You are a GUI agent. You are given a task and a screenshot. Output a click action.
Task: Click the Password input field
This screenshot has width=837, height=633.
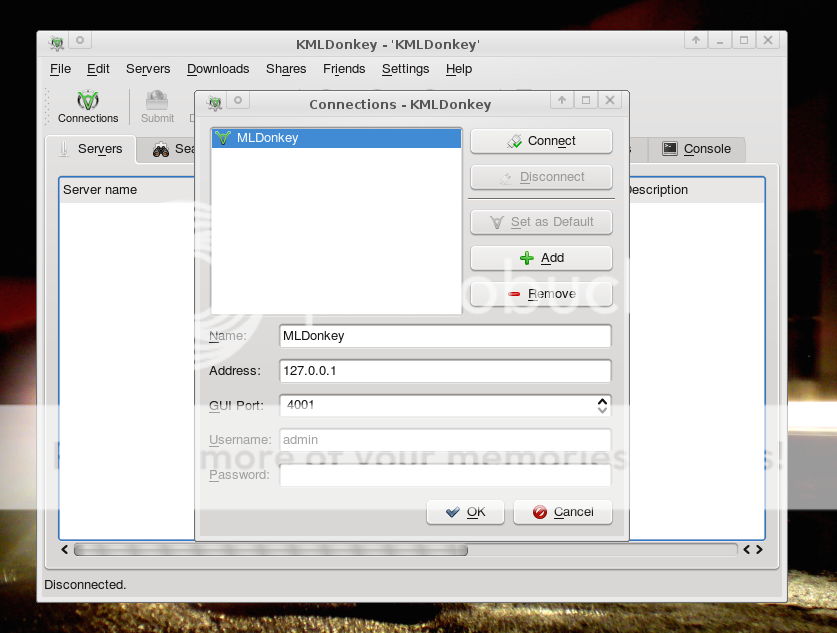pos(445,475)
